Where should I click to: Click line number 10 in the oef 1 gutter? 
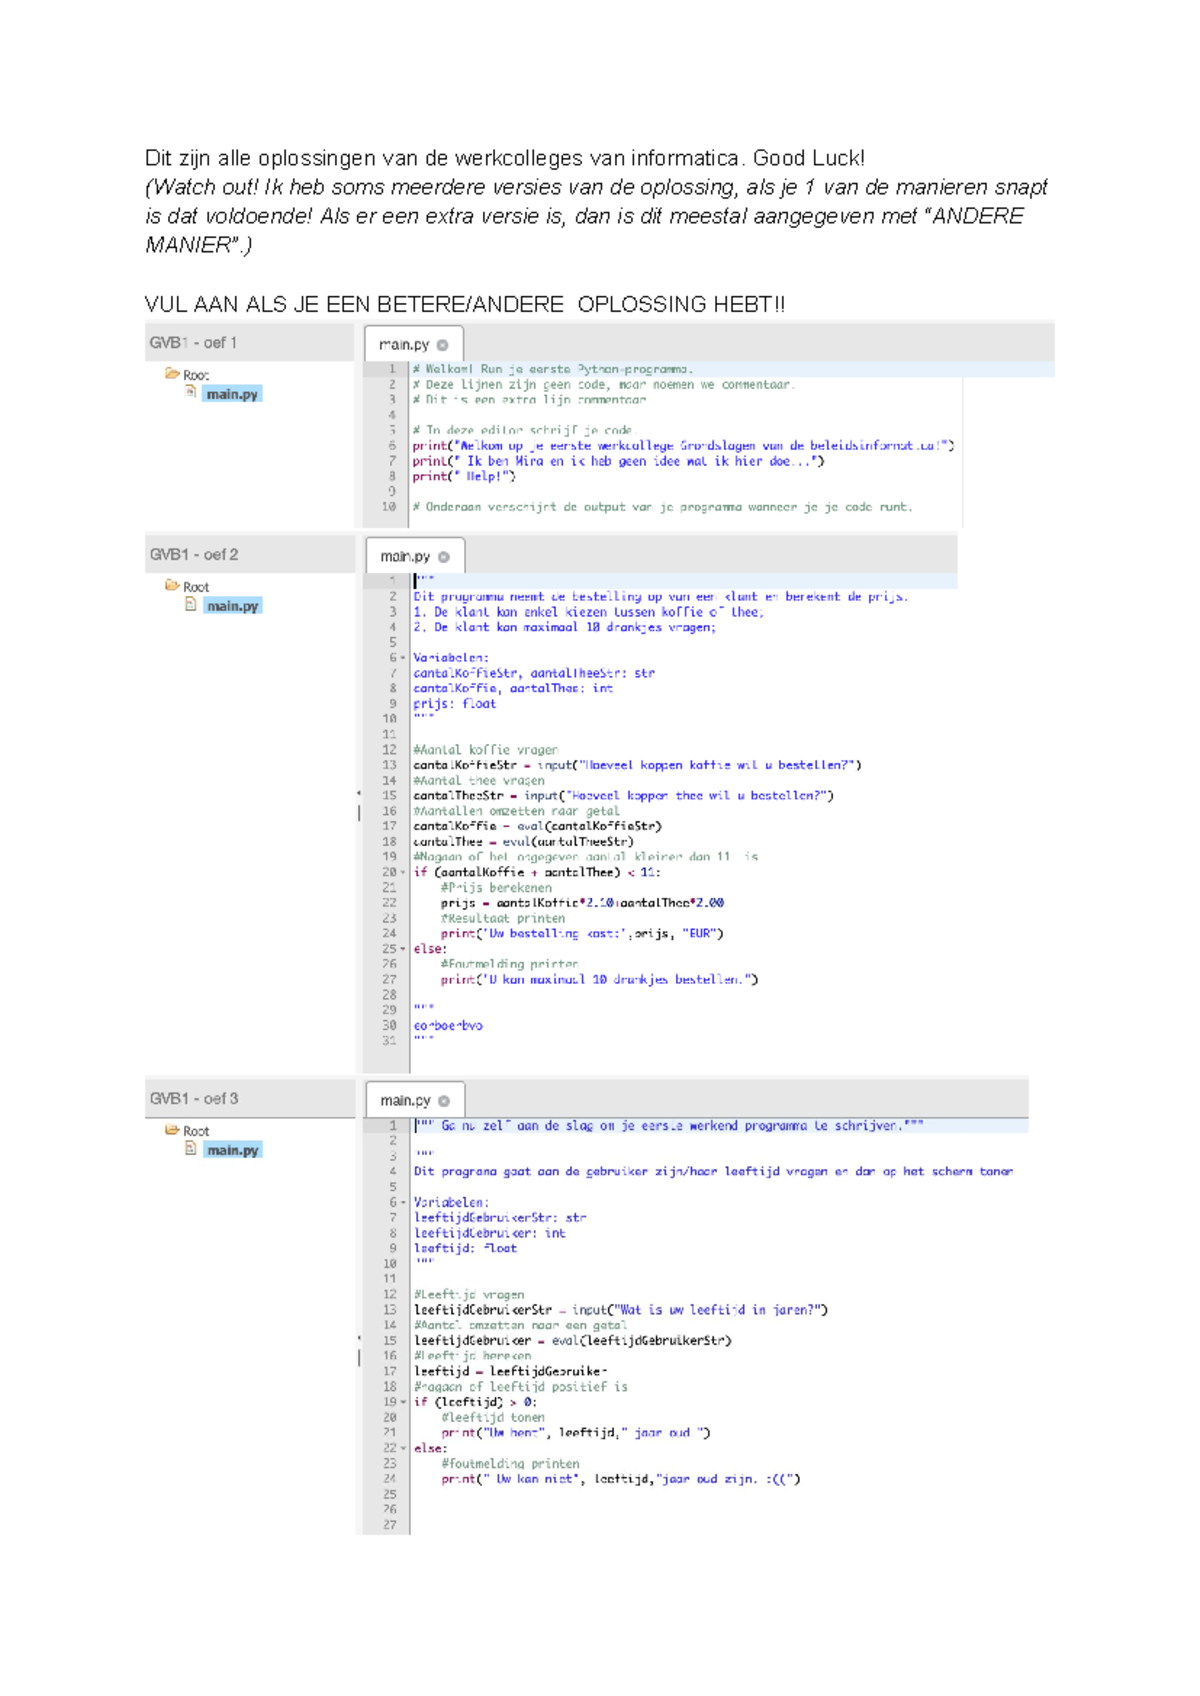(x=389, y=507)
